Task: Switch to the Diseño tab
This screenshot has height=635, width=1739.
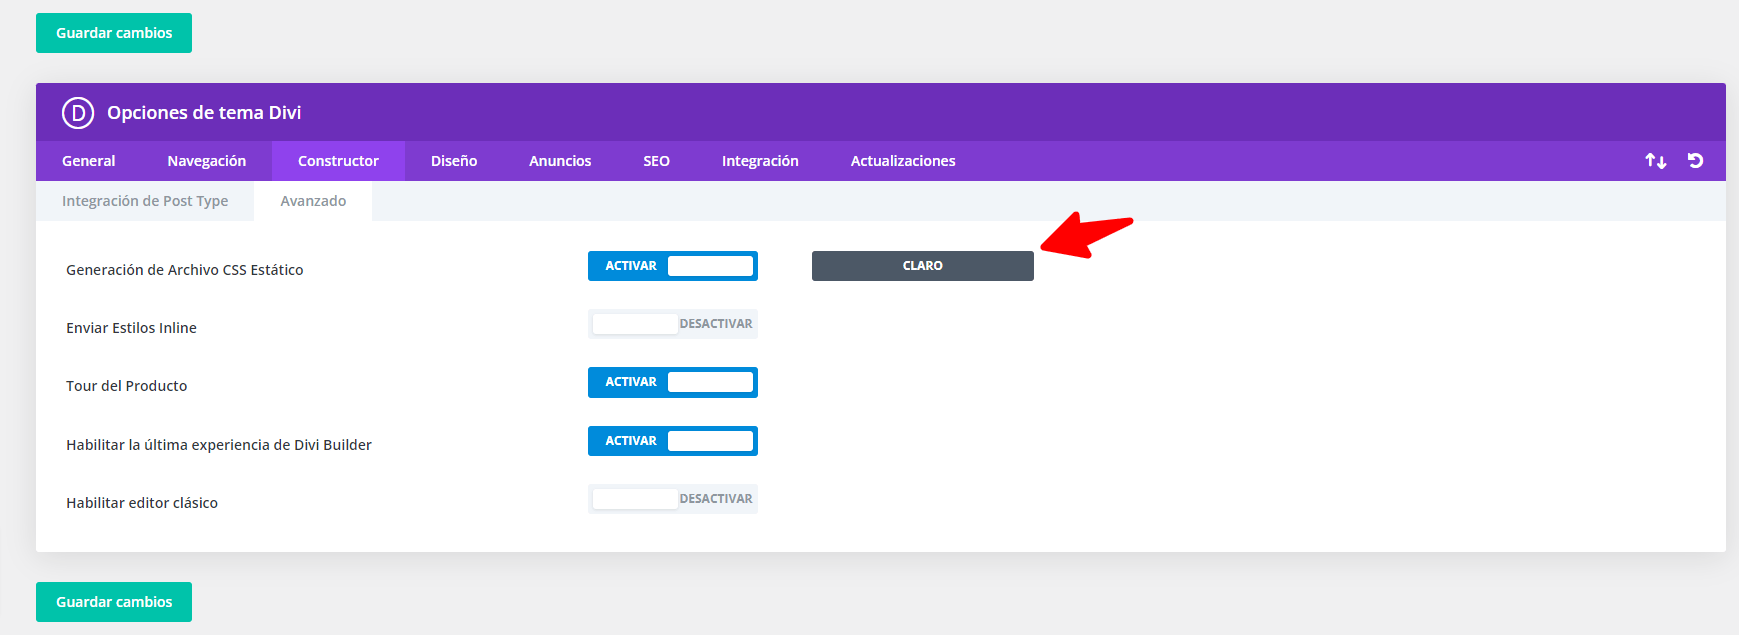Action: [454, 161]
